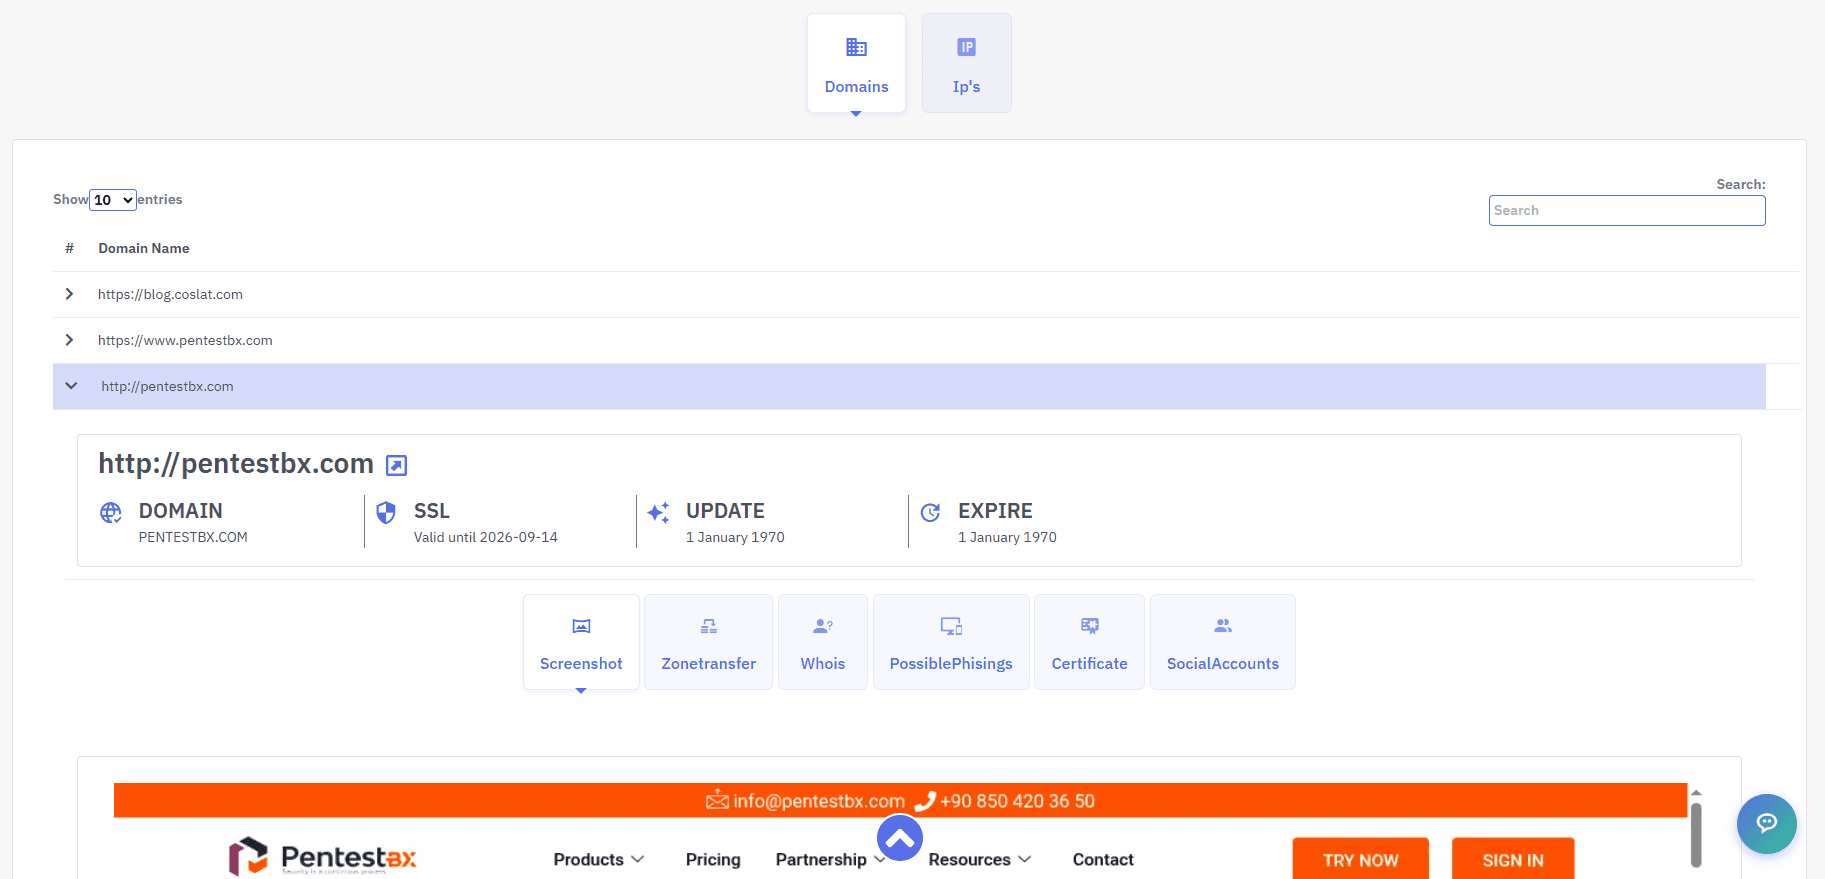Click the scroll-to-top arrow button
This screenshot has width=1825, height=879.
(900, 838)
